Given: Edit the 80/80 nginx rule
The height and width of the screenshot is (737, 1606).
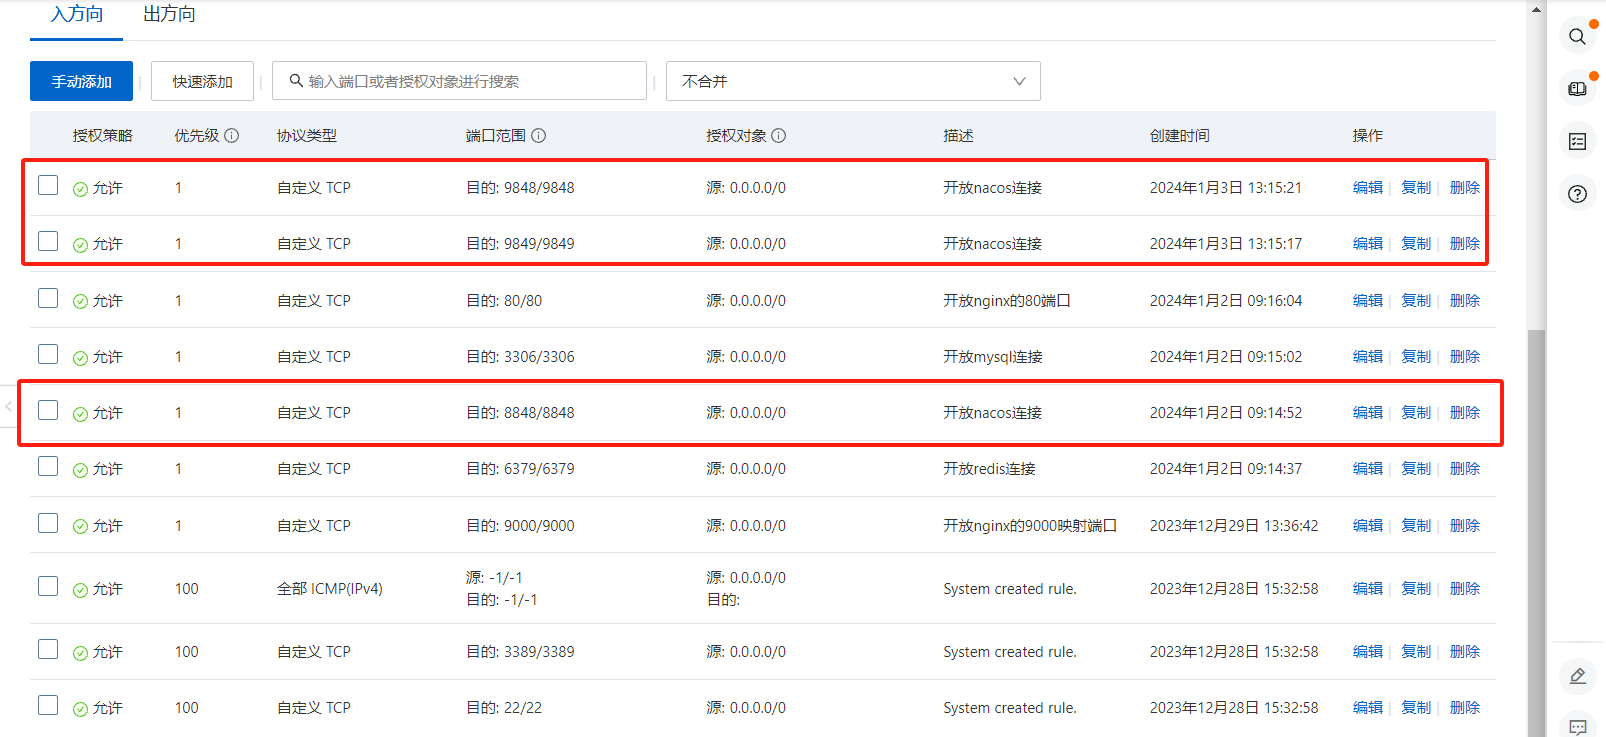Looking at the screenshot, I should (1367, 301).
